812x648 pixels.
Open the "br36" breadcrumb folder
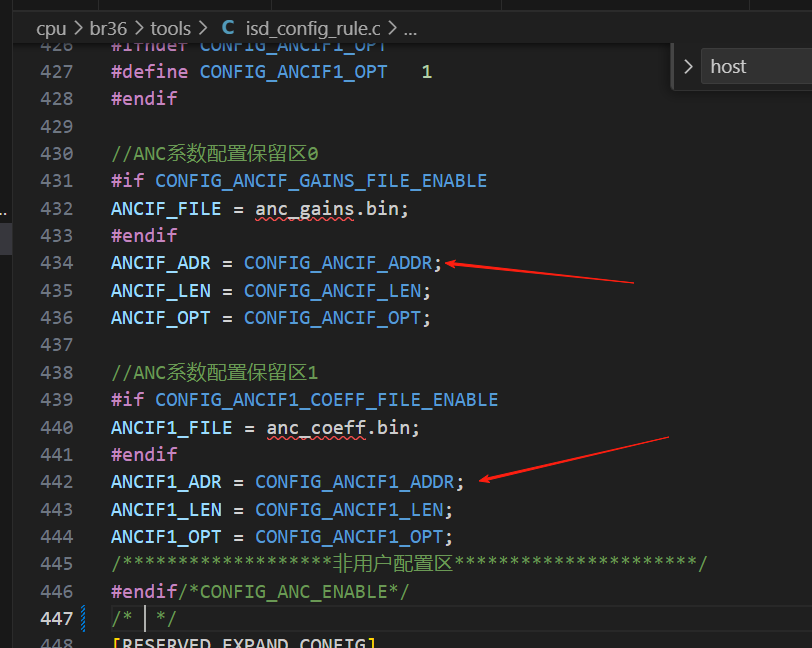point(108,28)
